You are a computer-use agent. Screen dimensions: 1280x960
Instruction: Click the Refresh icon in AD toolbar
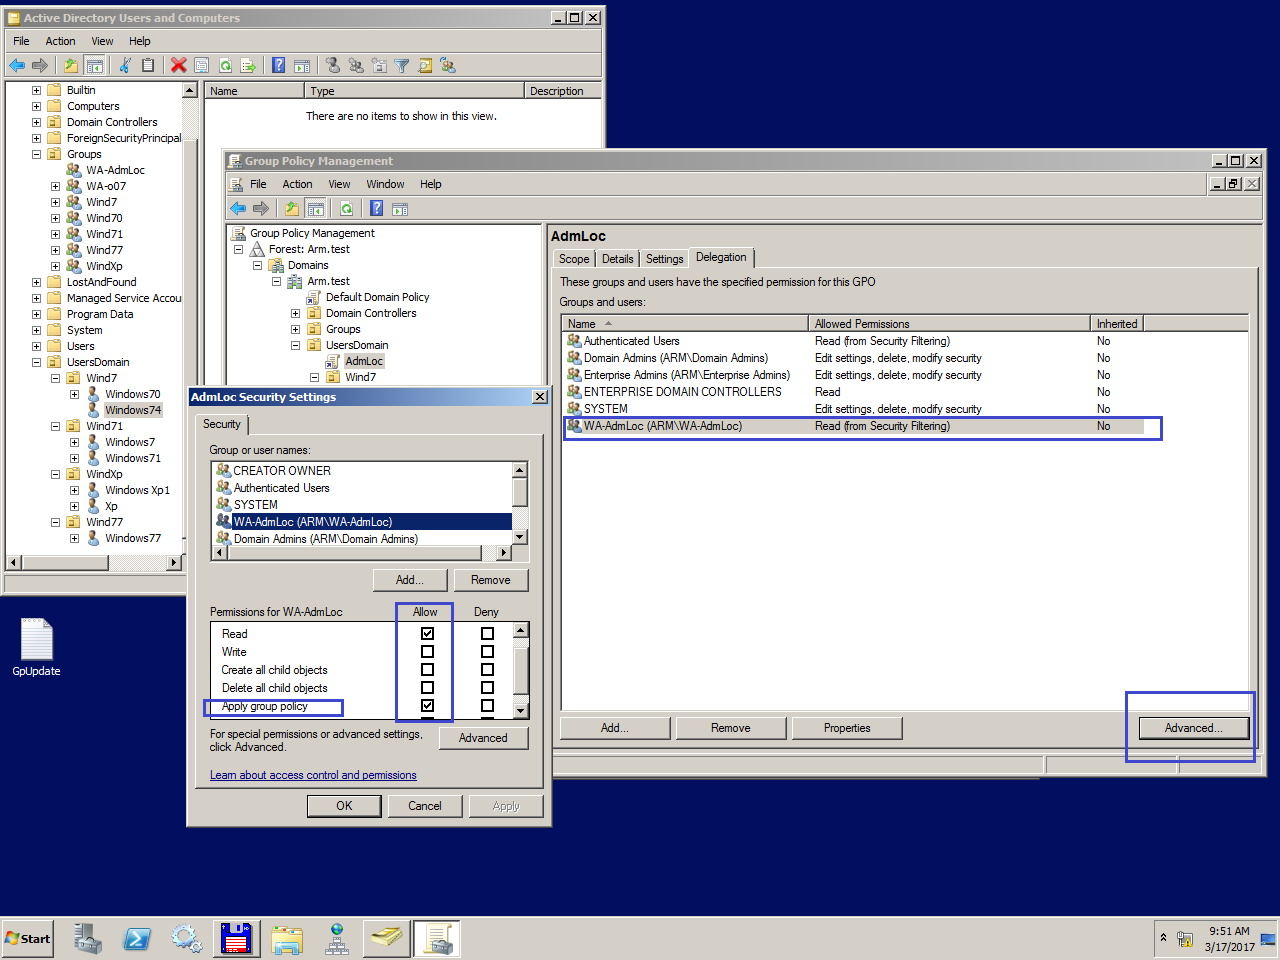tap(225, 65)
